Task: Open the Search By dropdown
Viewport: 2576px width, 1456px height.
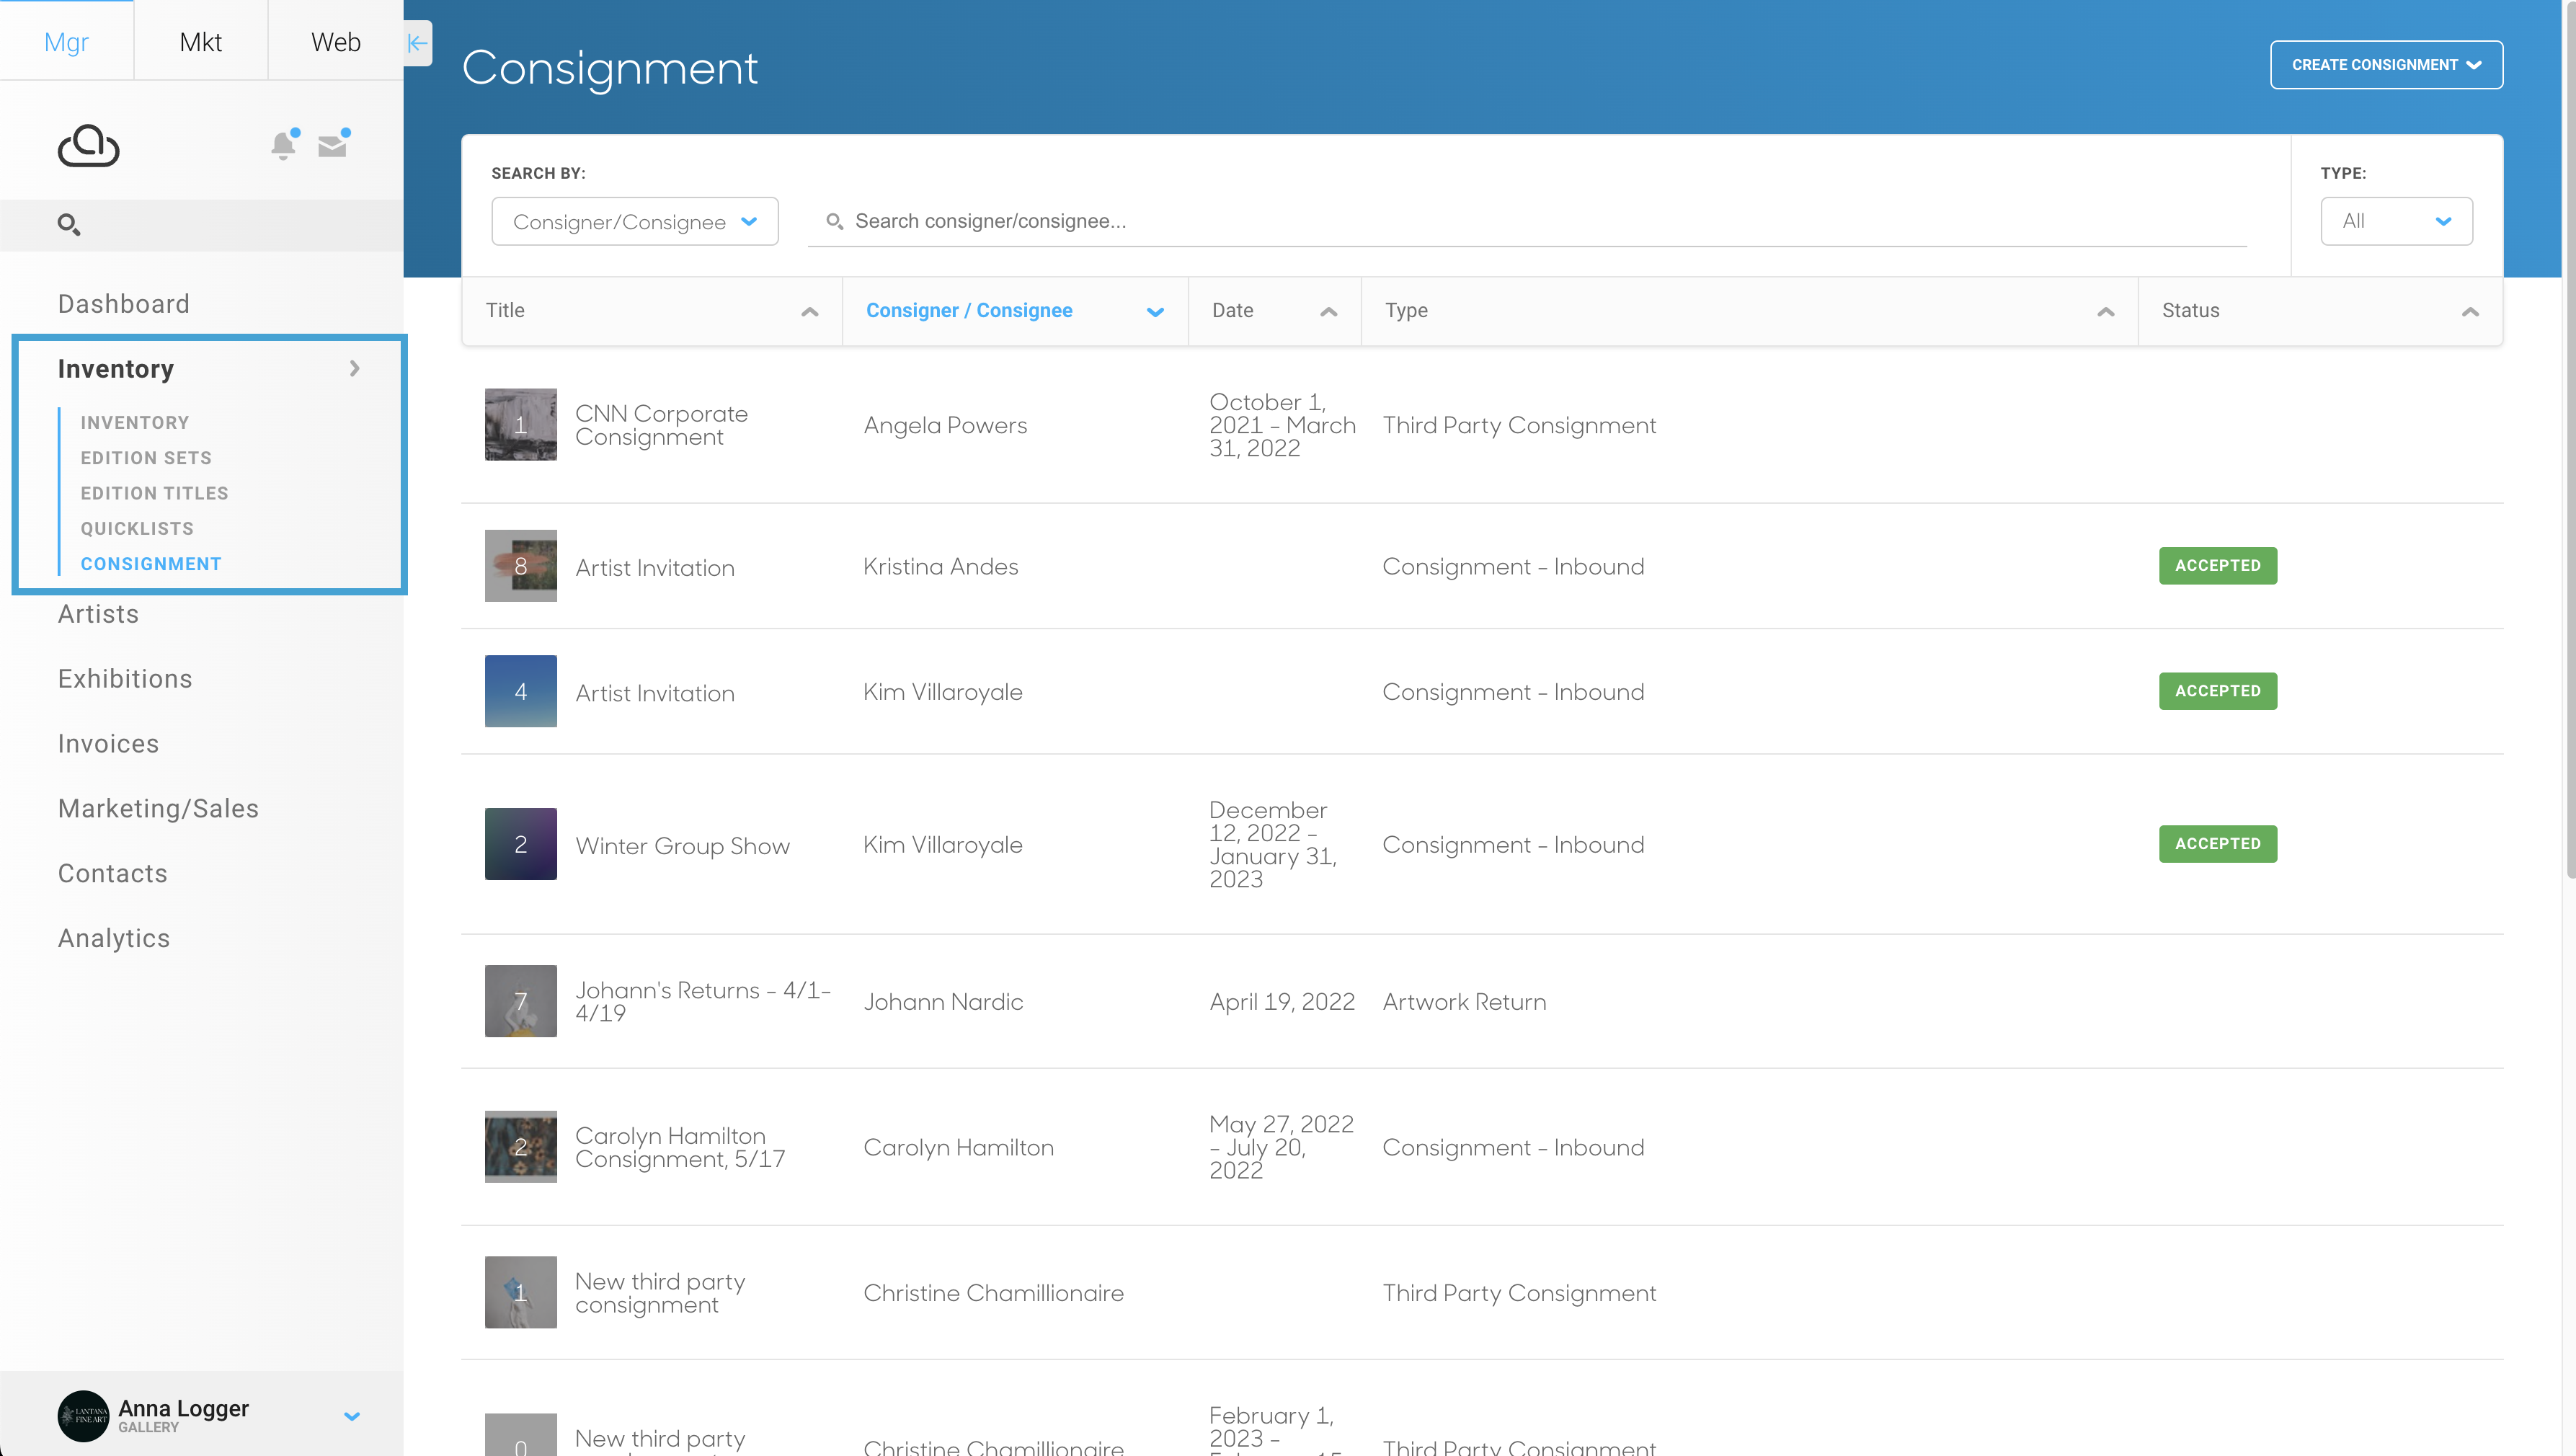Action: [635, 221]
